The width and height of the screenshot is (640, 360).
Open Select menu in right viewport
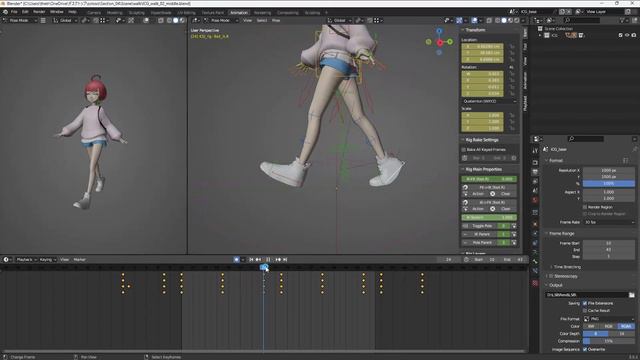coord(262,20)
